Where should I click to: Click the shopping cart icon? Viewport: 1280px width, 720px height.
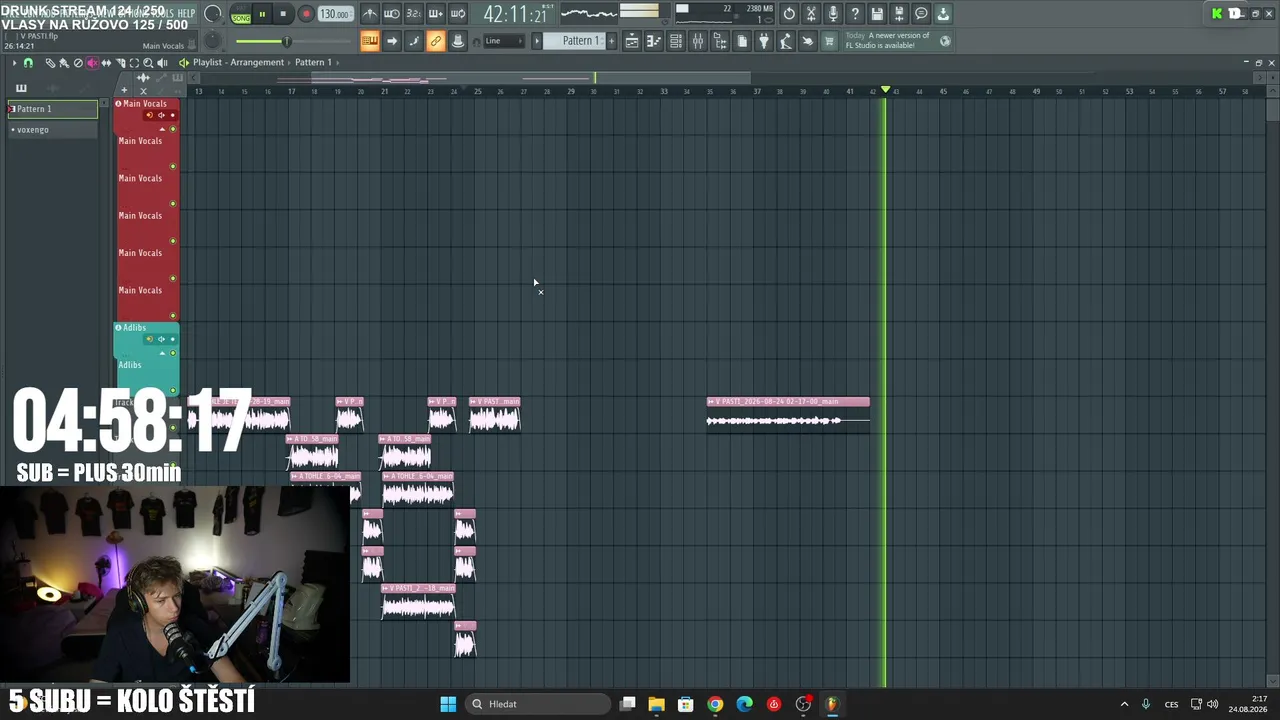pyautogui.click(x=829, y=41)
